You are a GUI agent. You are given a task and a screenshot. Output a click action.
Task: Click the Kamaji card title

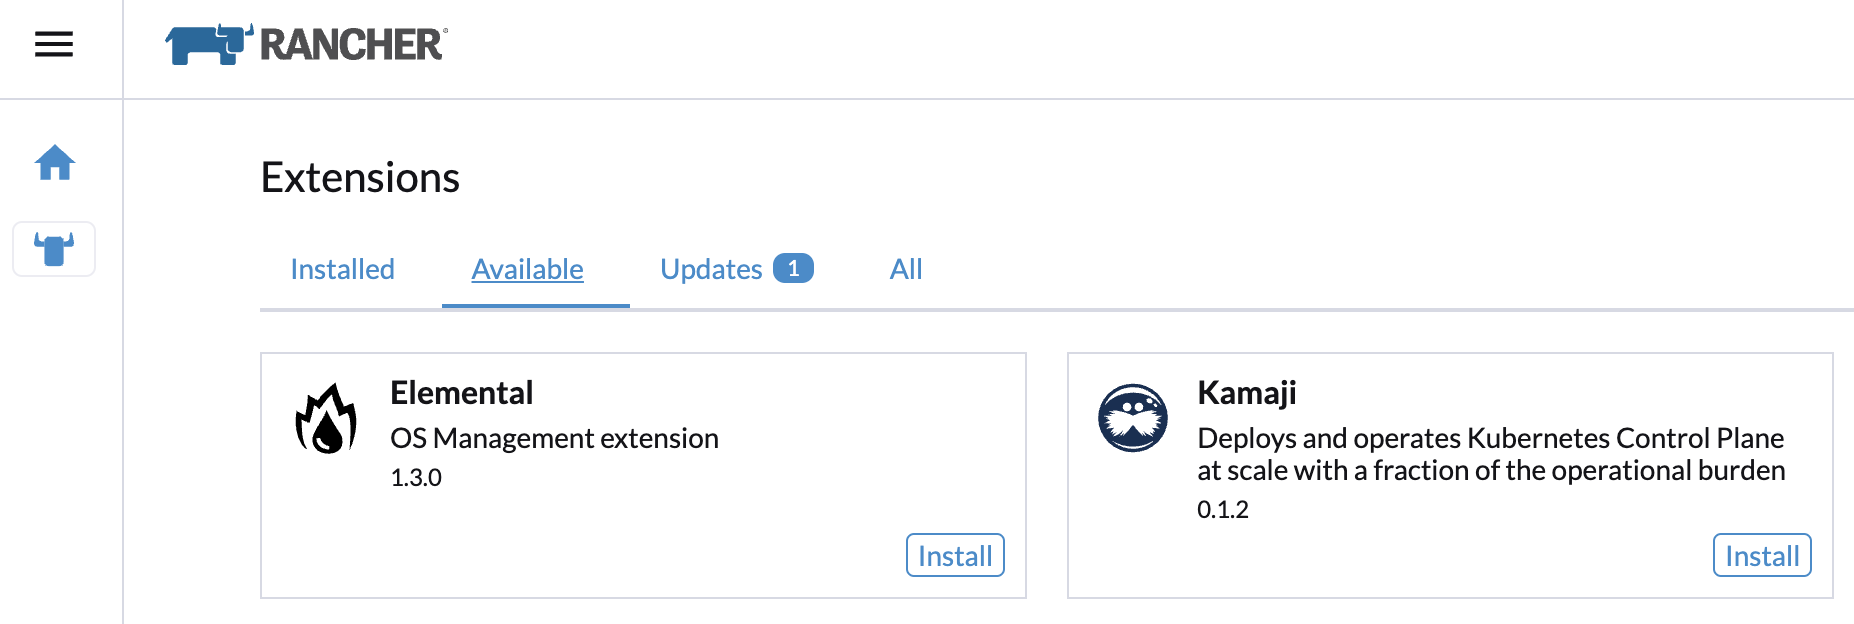point(1246,392)
